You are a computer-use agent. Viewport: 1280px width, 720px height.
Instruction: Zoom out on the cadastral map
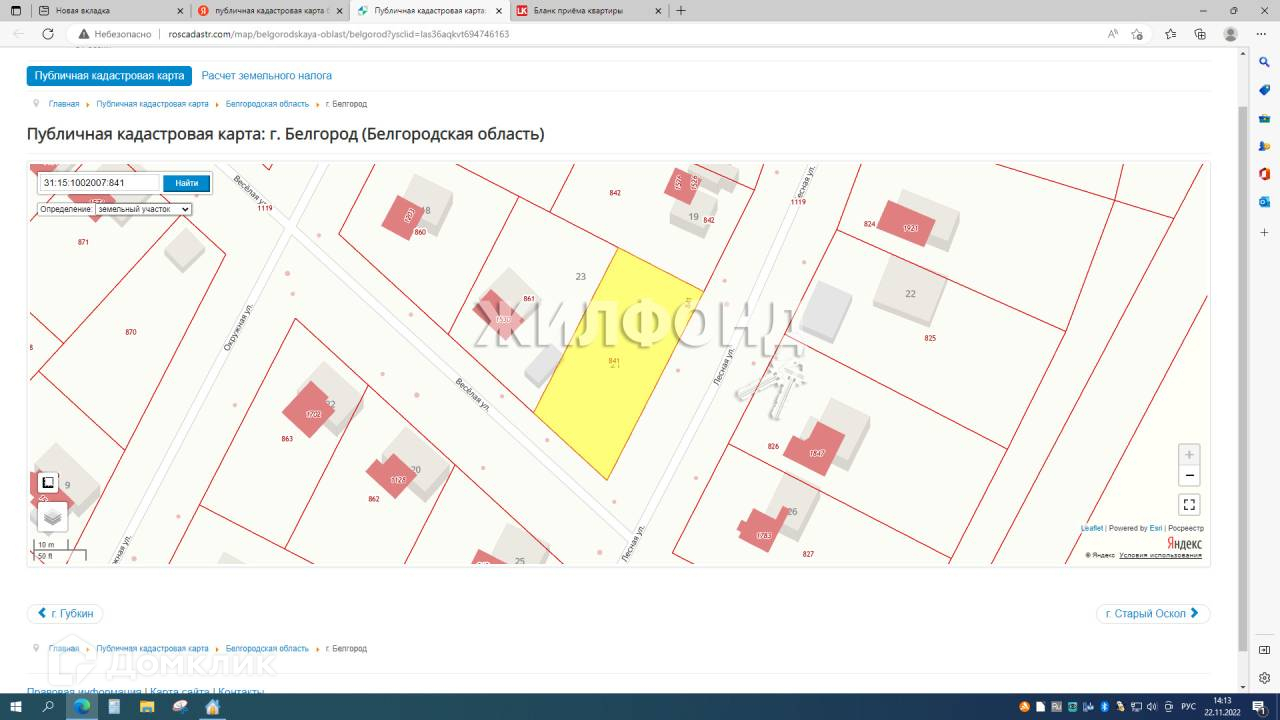tap(1188, 476)
